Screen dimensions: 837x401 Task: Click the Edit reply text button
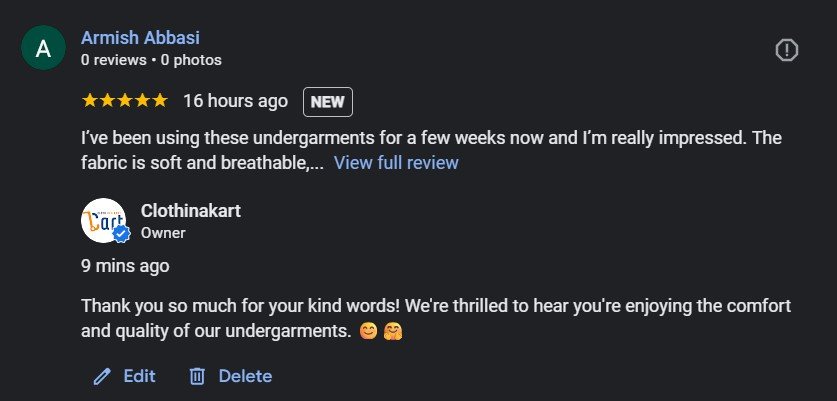(x=139, y=376)
